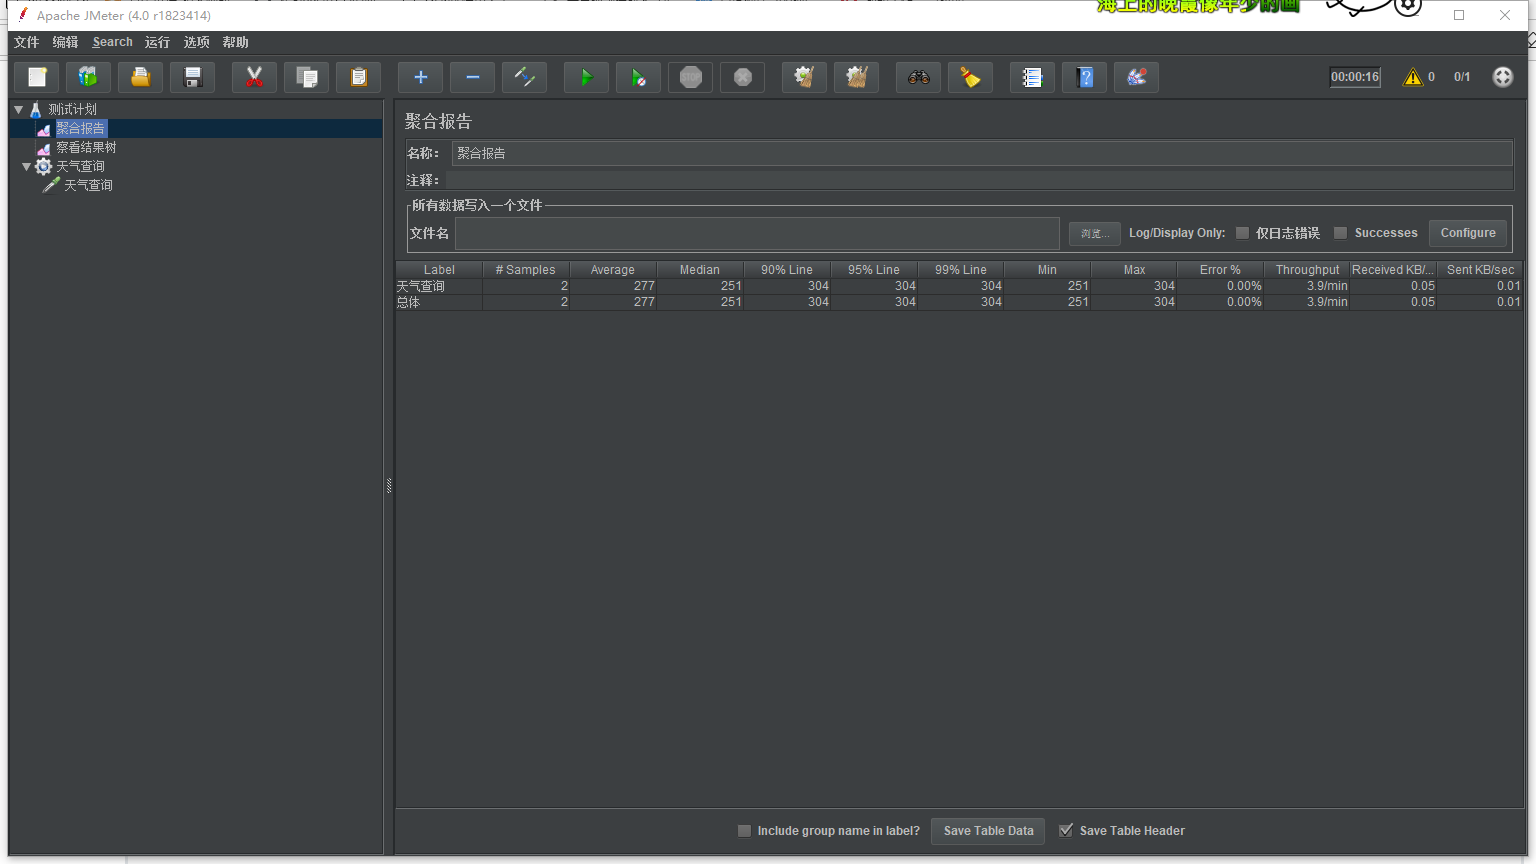Collapse the 天气查询 thread group arrow

tap(26, 166)
